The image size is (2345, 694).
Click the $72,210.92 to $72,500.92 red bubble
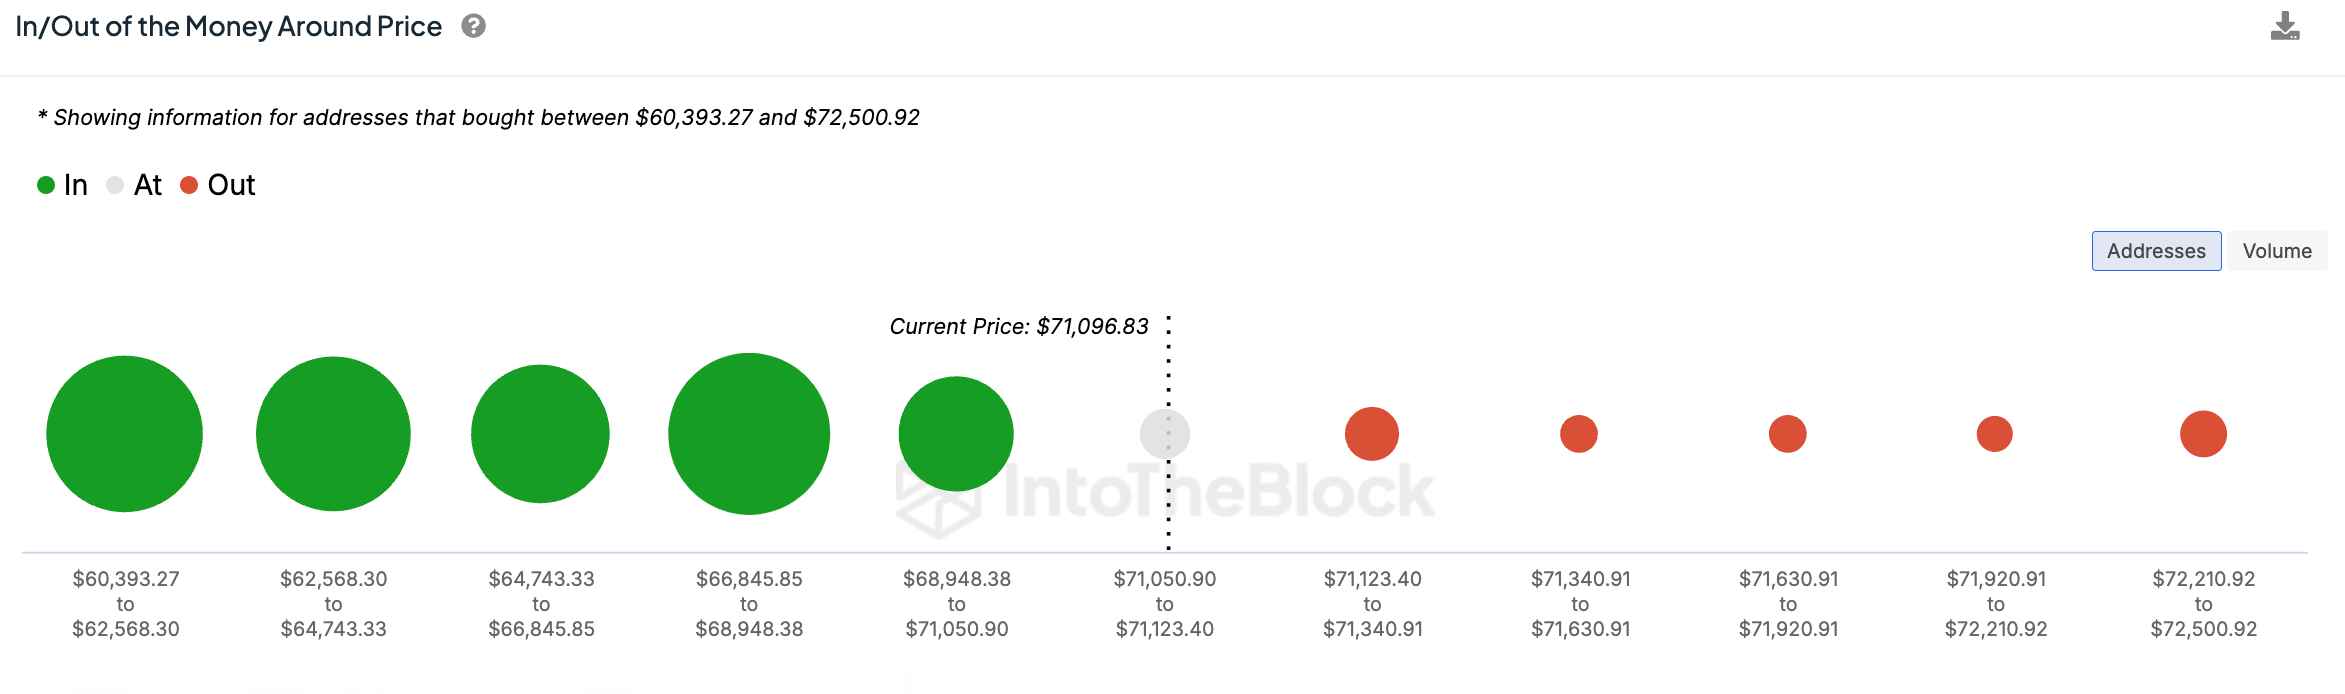tap(2203, 434)
